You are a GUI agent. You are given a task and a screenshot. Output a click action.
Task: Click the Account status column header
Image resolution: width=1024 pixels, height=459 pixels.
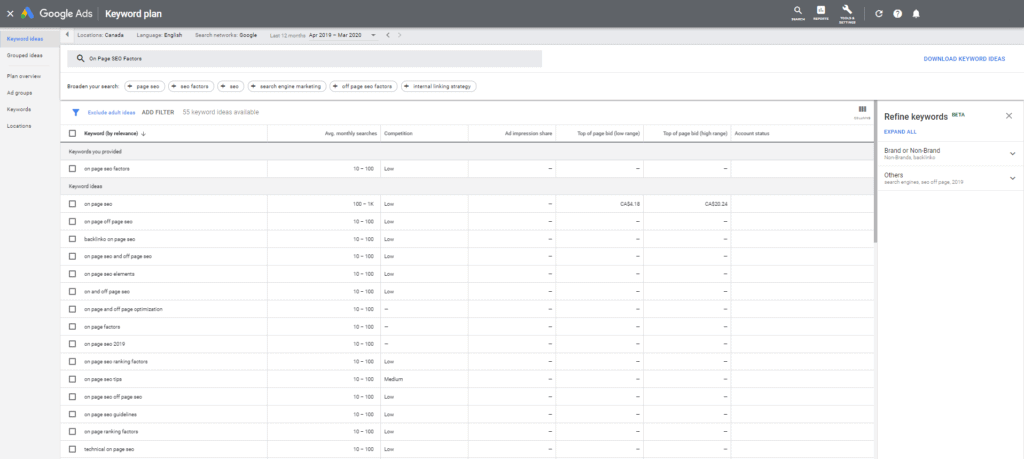pyautogui.click(x=752, y=134)
